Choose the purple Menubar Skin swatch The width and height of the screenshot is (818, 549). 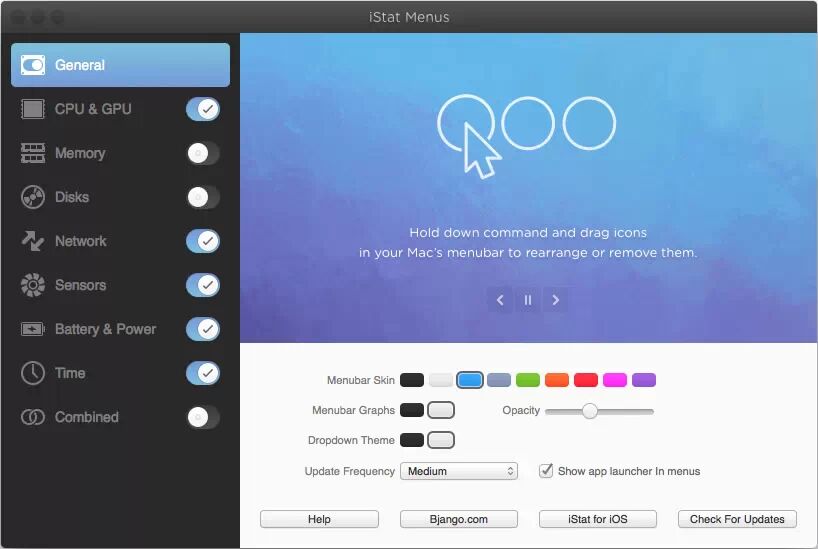pos(644,380)
